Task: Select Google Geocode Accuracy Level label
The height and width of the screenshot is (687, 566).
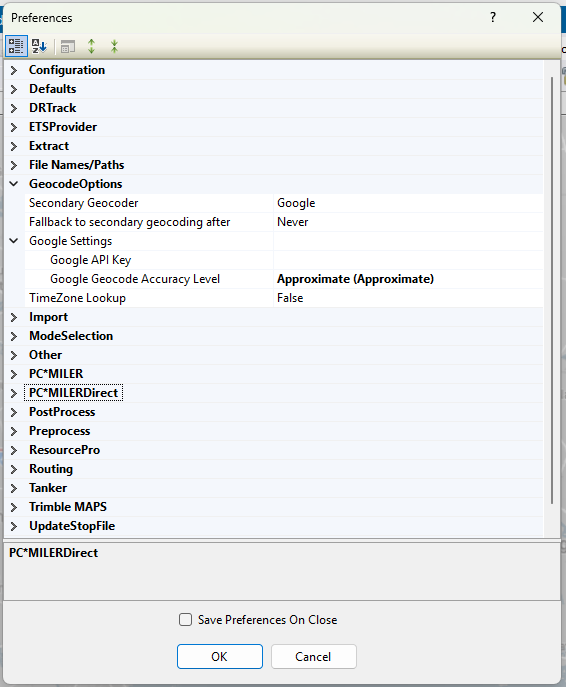Action: point(135,279)
